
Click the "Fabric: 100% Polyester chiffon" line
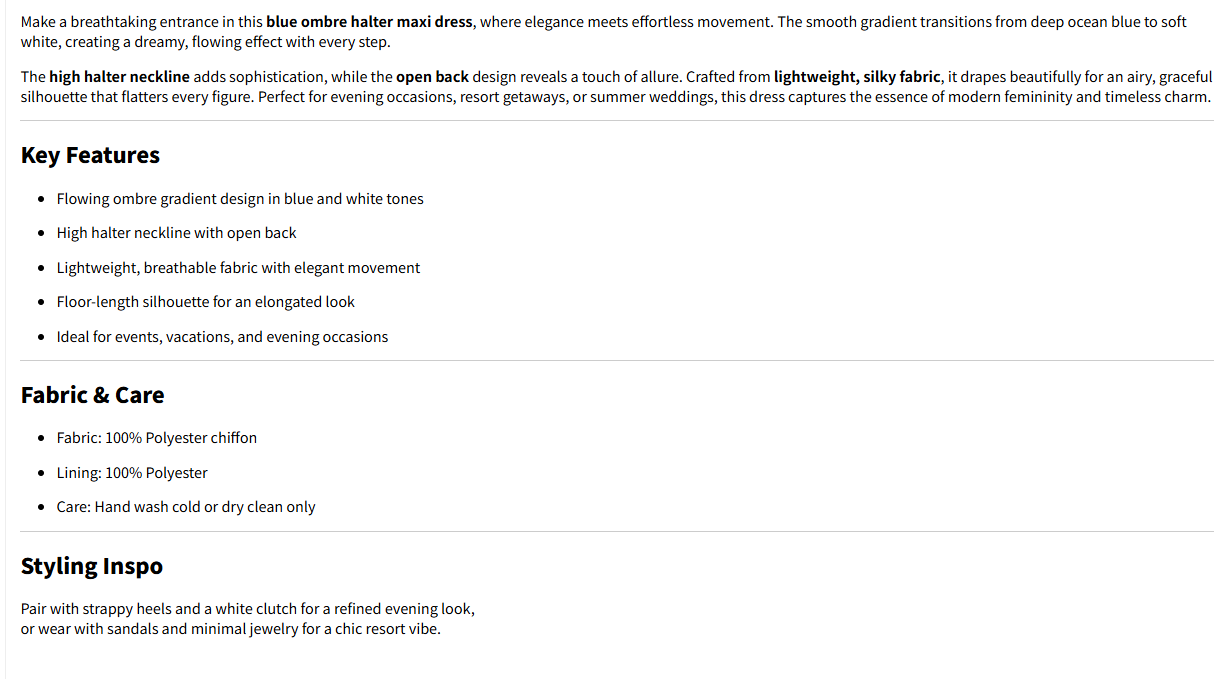pyautogui.click(x=156, y=438)
